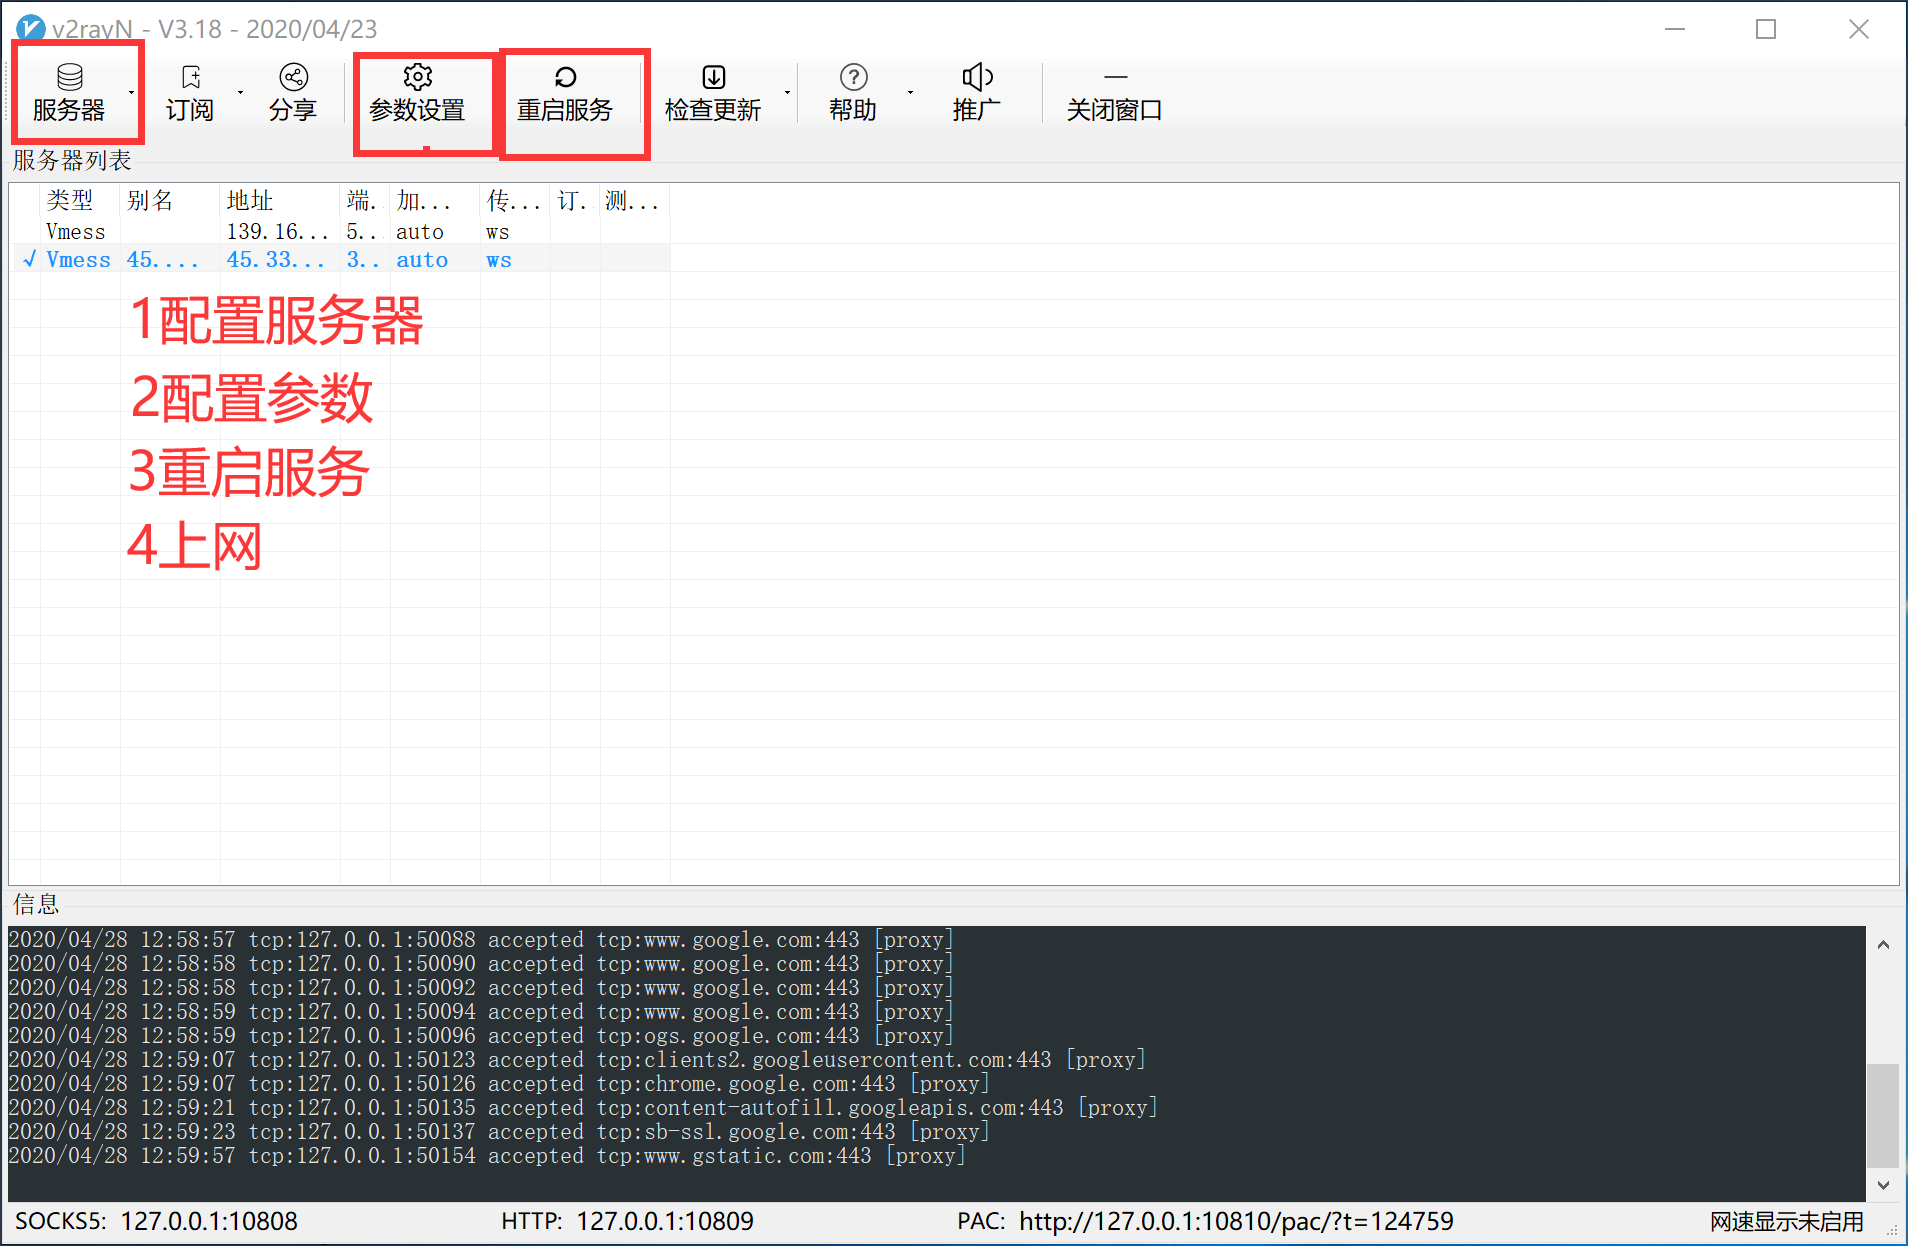
Task: Click 网速显示未启用 status bar text
Action: click(1786, 1221)
